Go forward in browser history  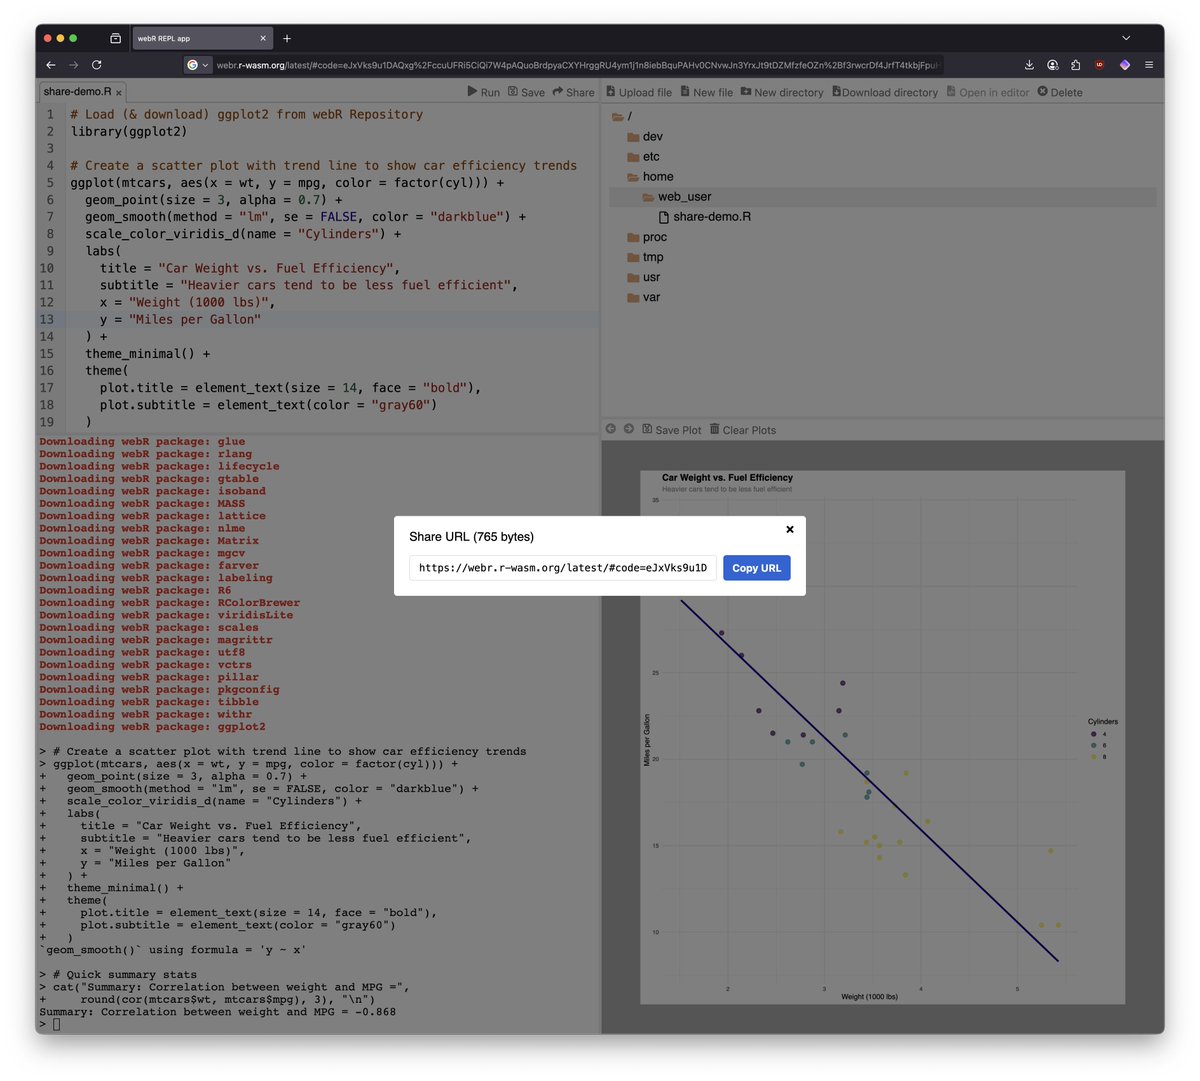tap(73, 65)
